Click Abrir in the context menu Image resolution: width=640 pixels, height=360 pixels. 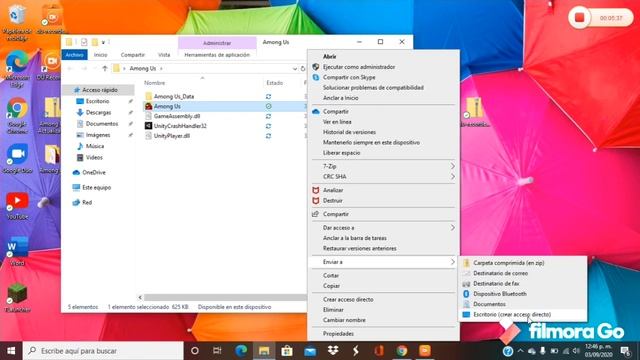[x=329, y=56]
